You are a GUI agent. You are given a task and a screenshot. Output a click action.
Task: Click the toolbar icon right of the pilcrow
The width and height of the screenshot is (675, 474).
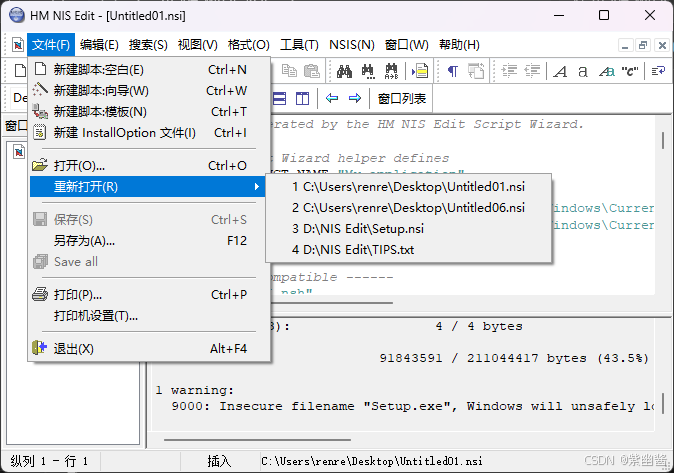476,71
